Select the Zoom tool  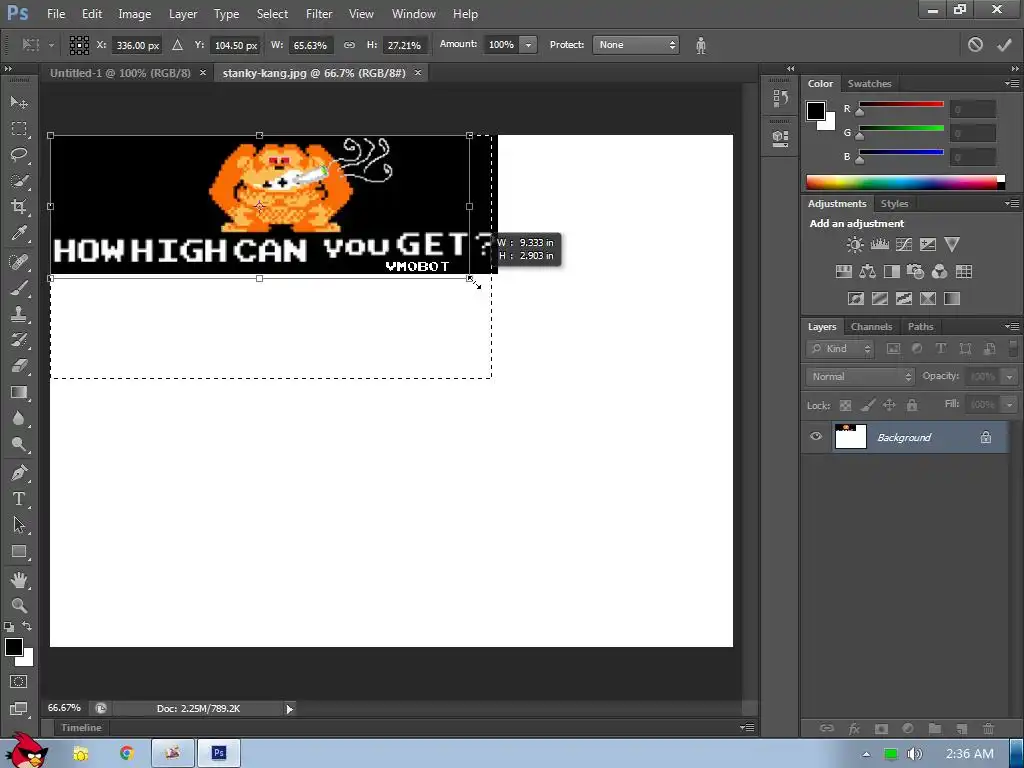click(18, 605)
